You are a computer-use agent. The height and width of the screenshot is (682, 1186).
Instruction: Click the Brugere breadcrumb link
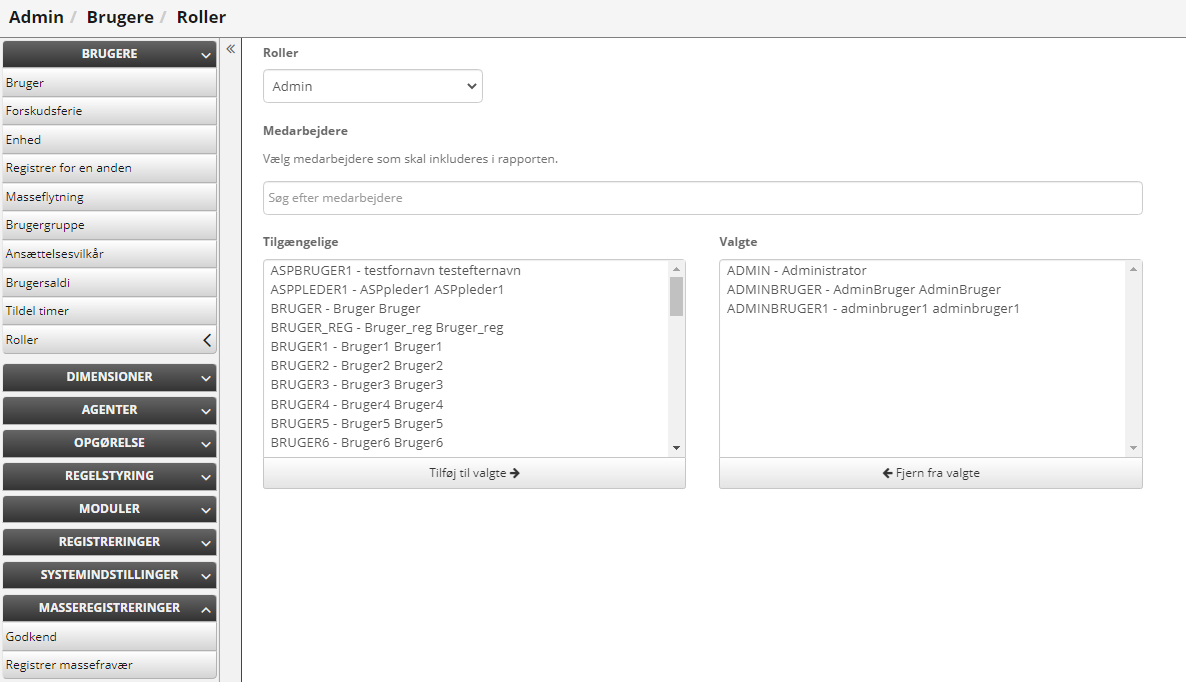118,17
